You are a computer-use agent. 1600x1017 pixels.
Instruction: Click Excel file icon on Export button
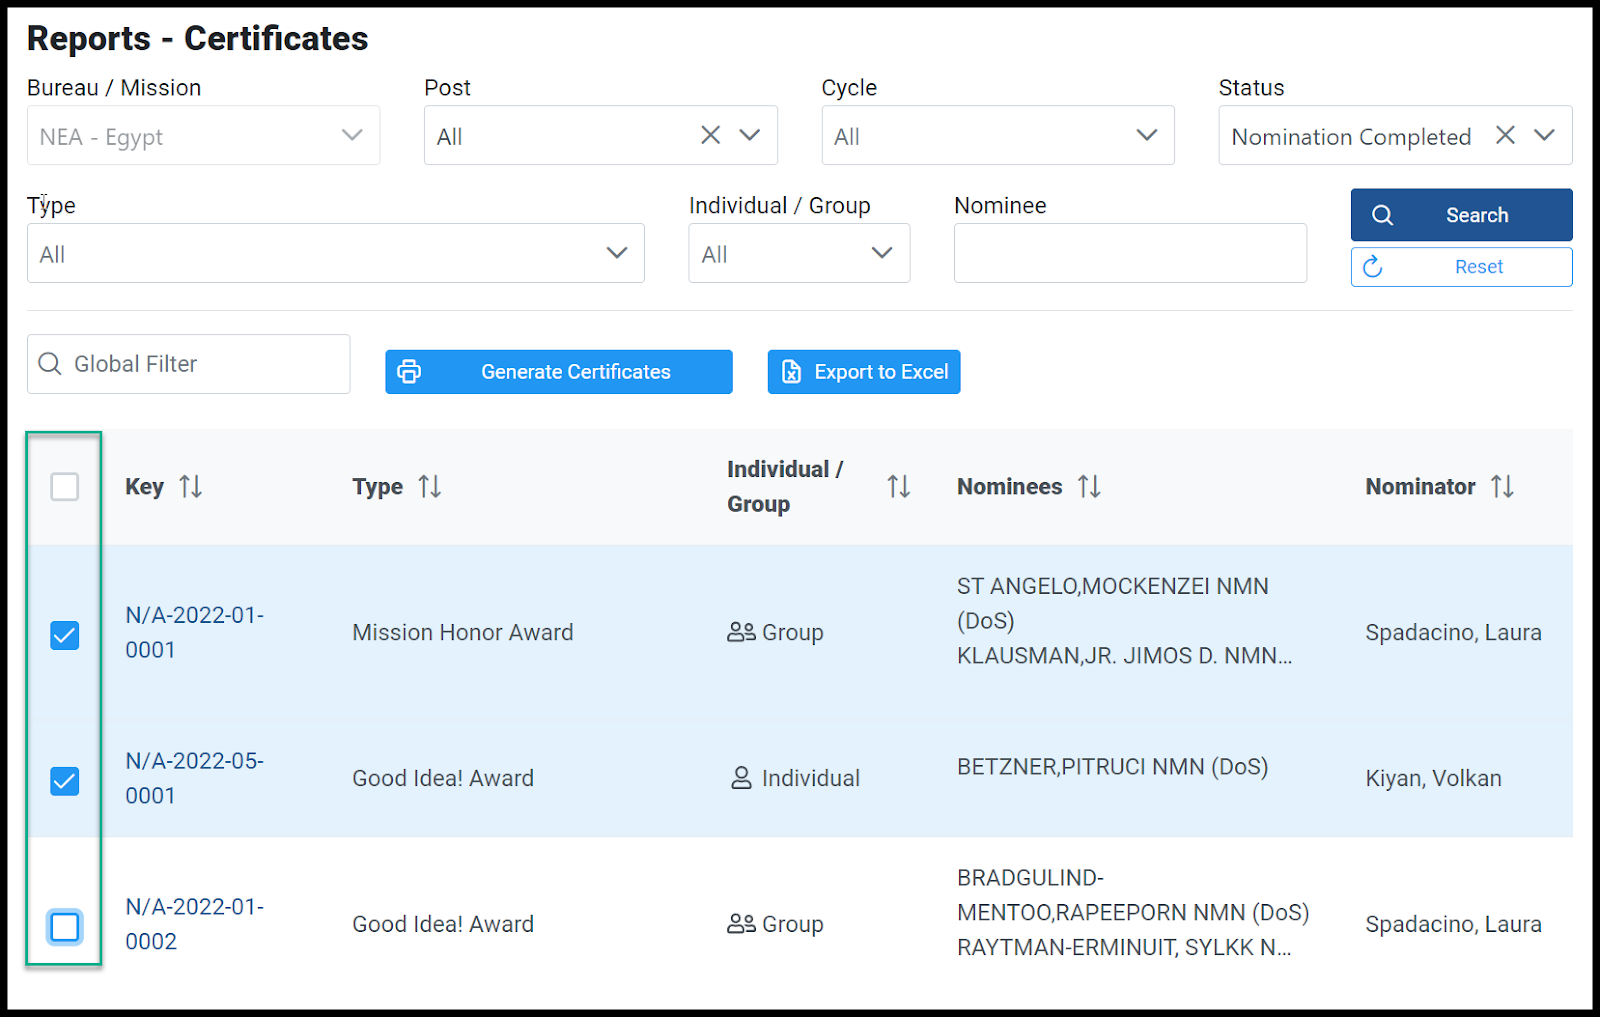[791, 372]
